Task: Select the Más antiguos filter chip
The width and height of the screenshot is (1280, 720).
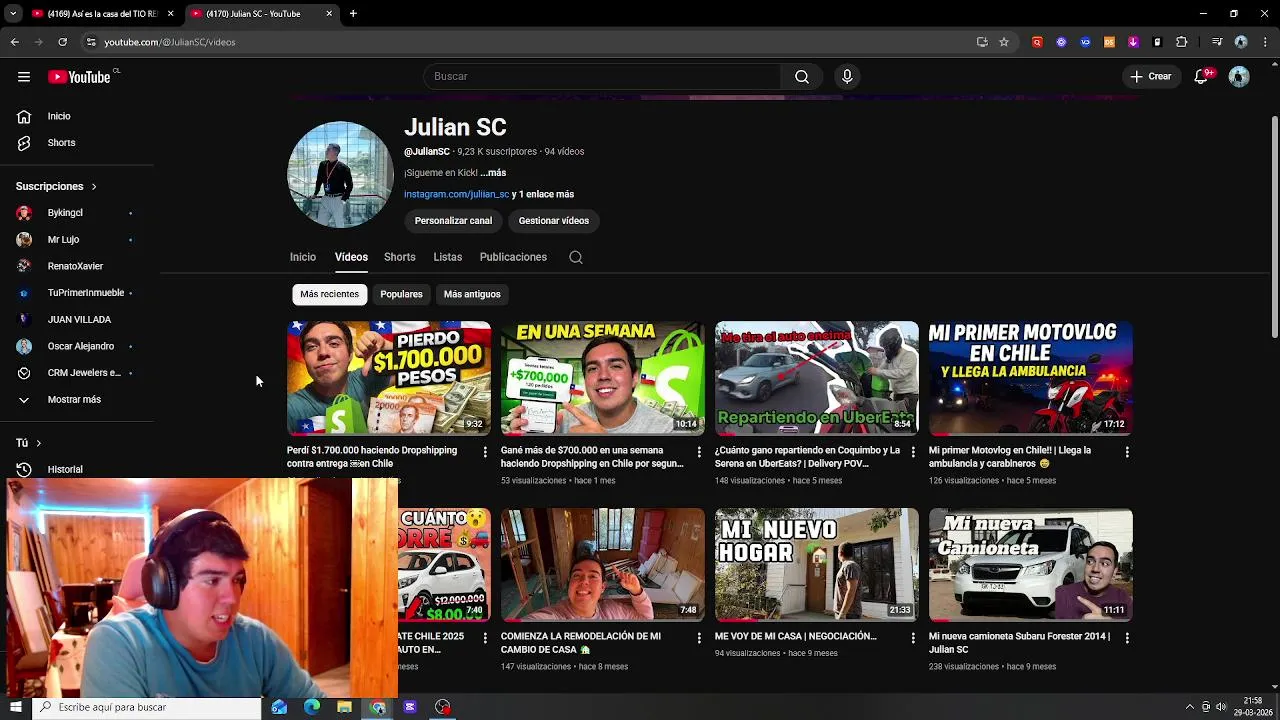Action: pos(472,294)
